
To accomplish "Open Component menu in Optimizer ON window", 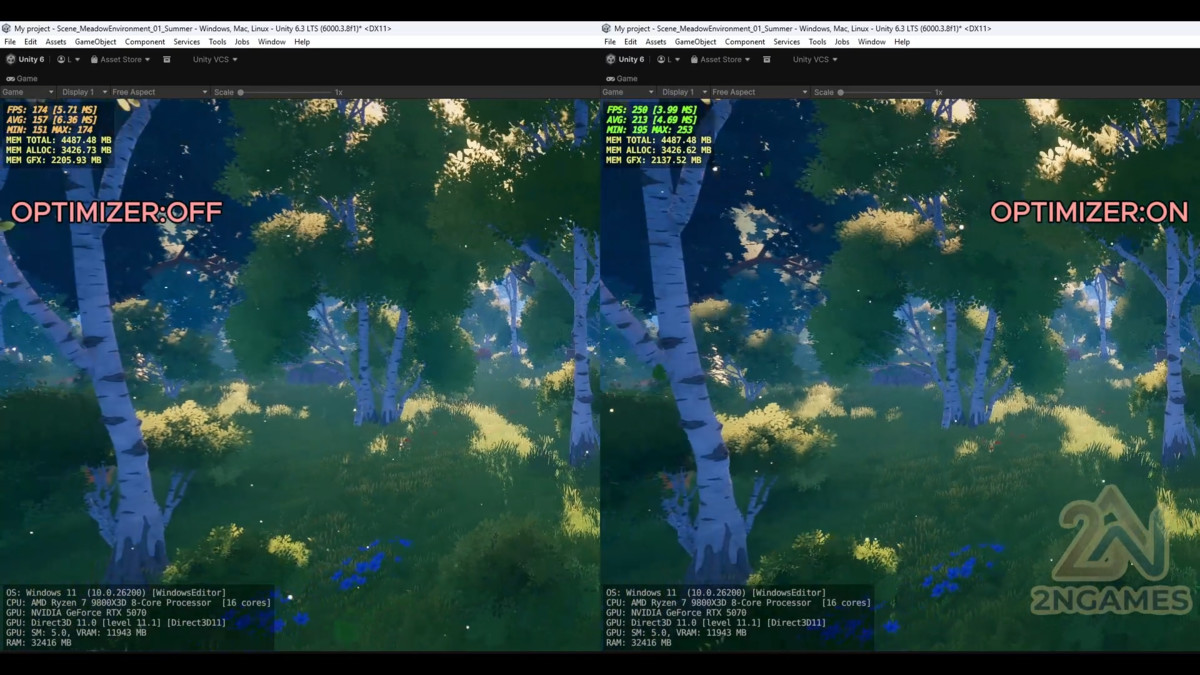I will click(745, 42).
